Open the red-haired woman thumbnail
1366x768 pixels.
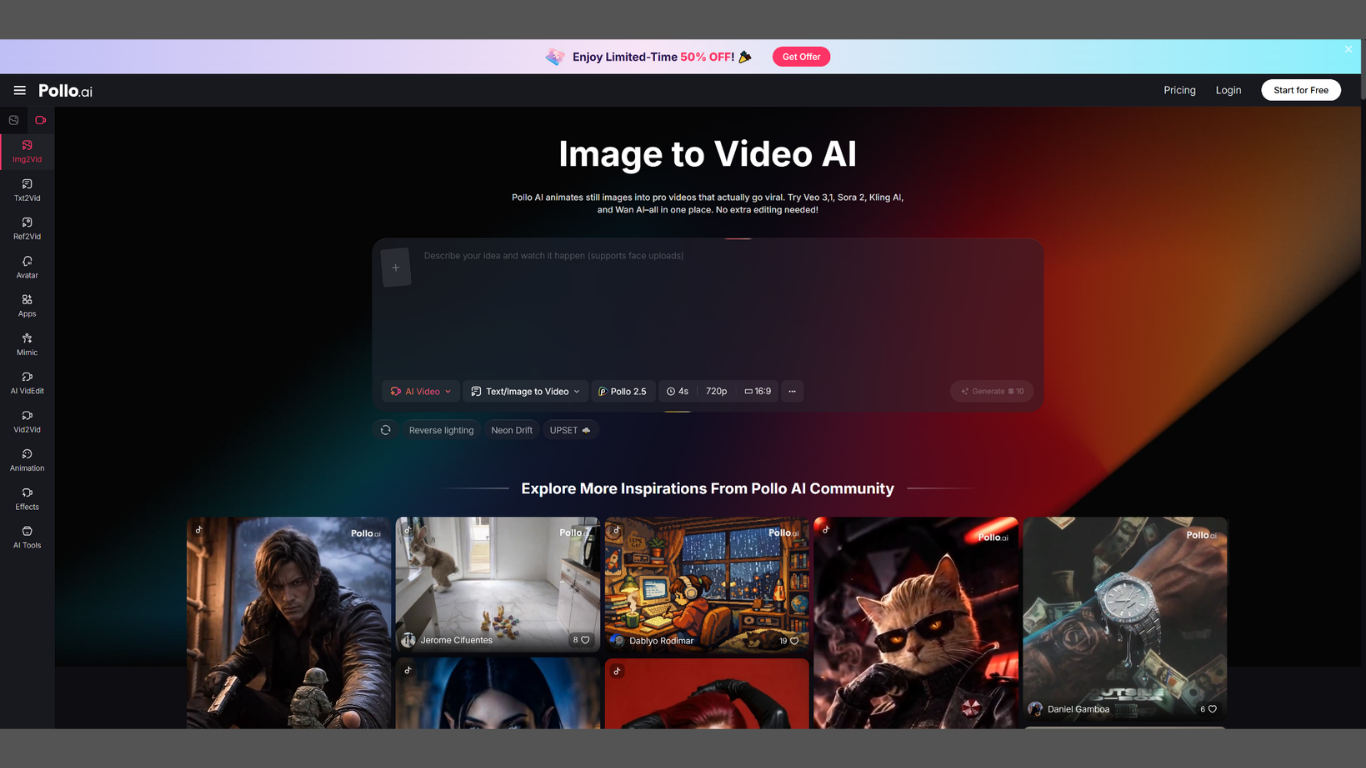[x=707, y=693]
